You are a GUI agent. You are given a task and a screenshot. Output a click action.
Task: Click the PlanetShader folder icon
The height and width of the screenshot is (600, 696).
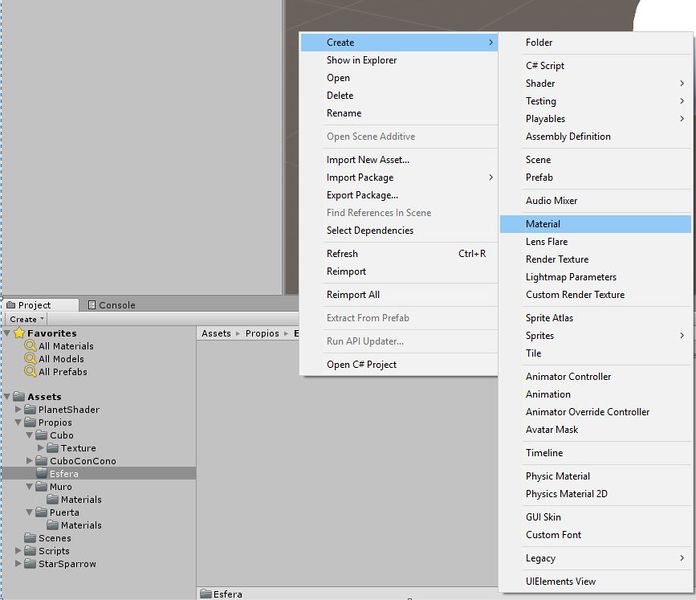(30, 409)
